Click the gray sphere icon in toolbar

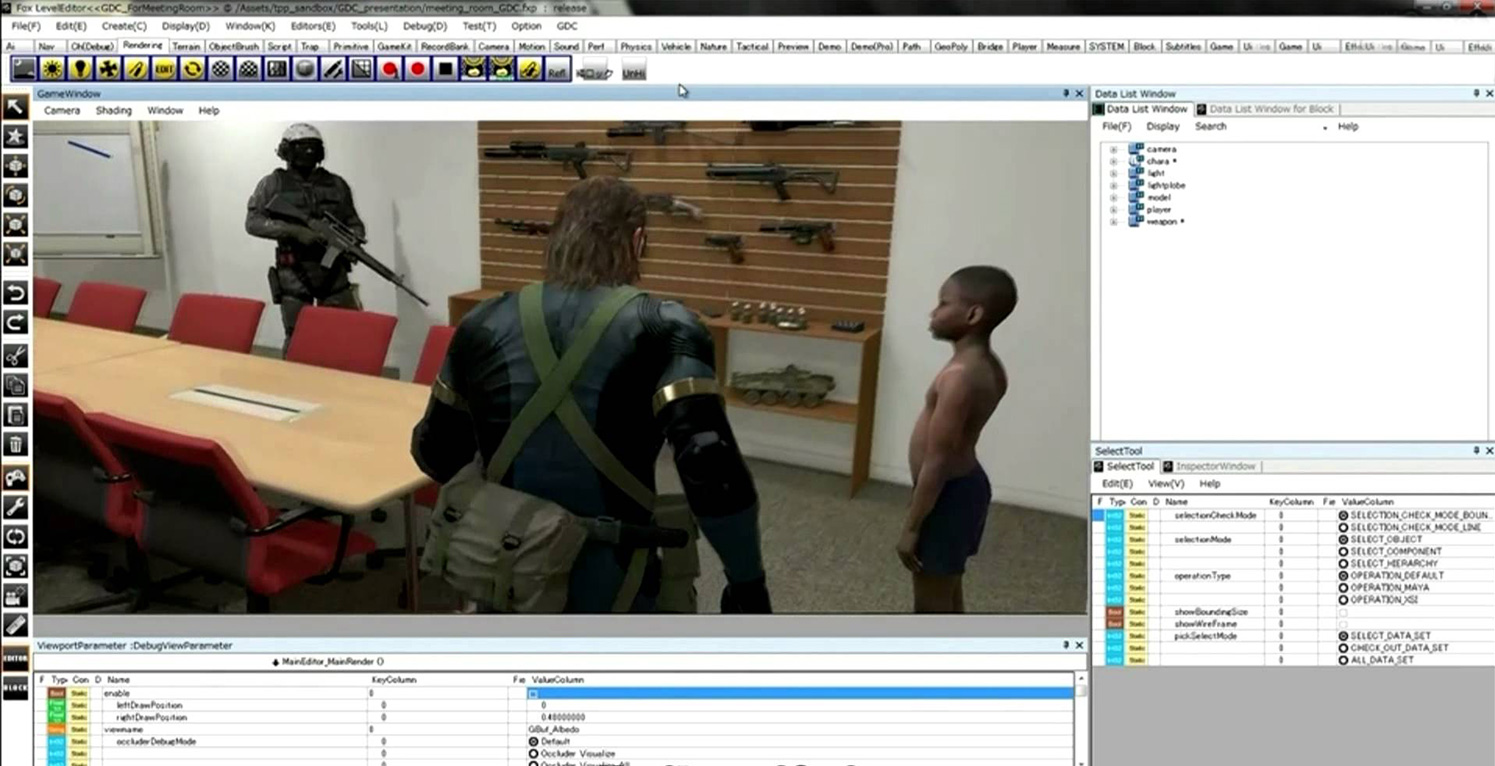pos(305,69)
